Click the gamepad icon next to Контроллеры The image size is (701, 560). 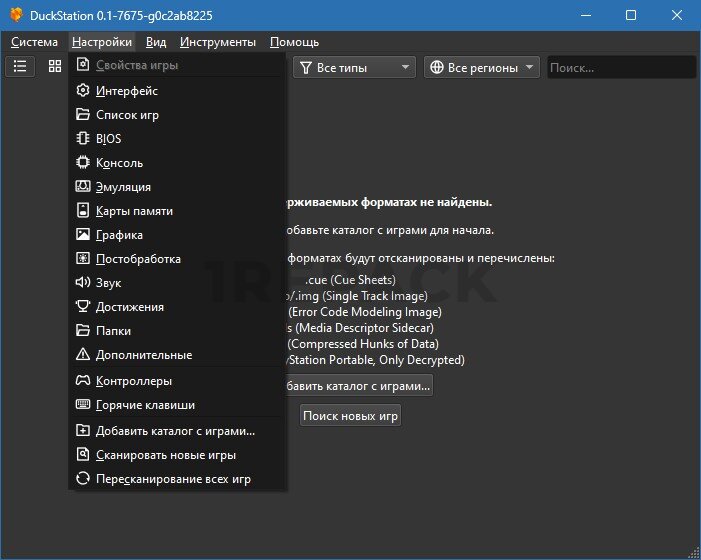tap(83, 381)
